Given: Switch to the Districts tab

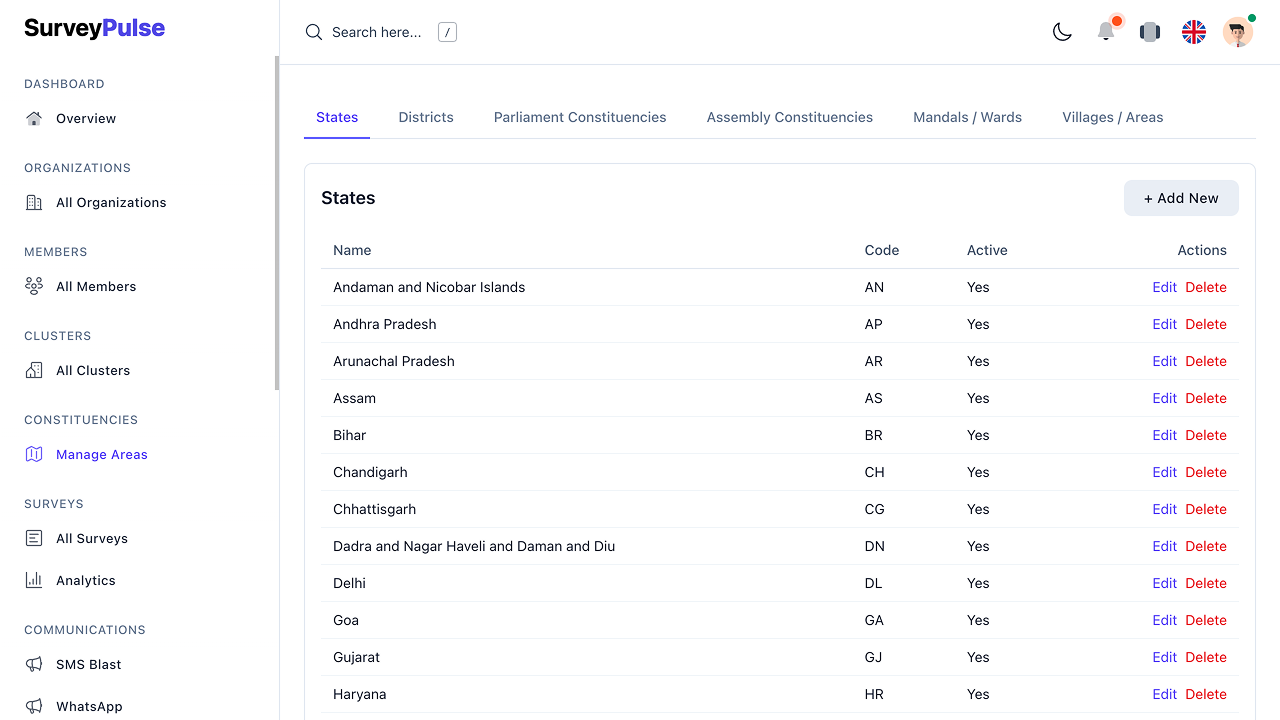Looking at the screenshot, I should [x=426, y=117].
